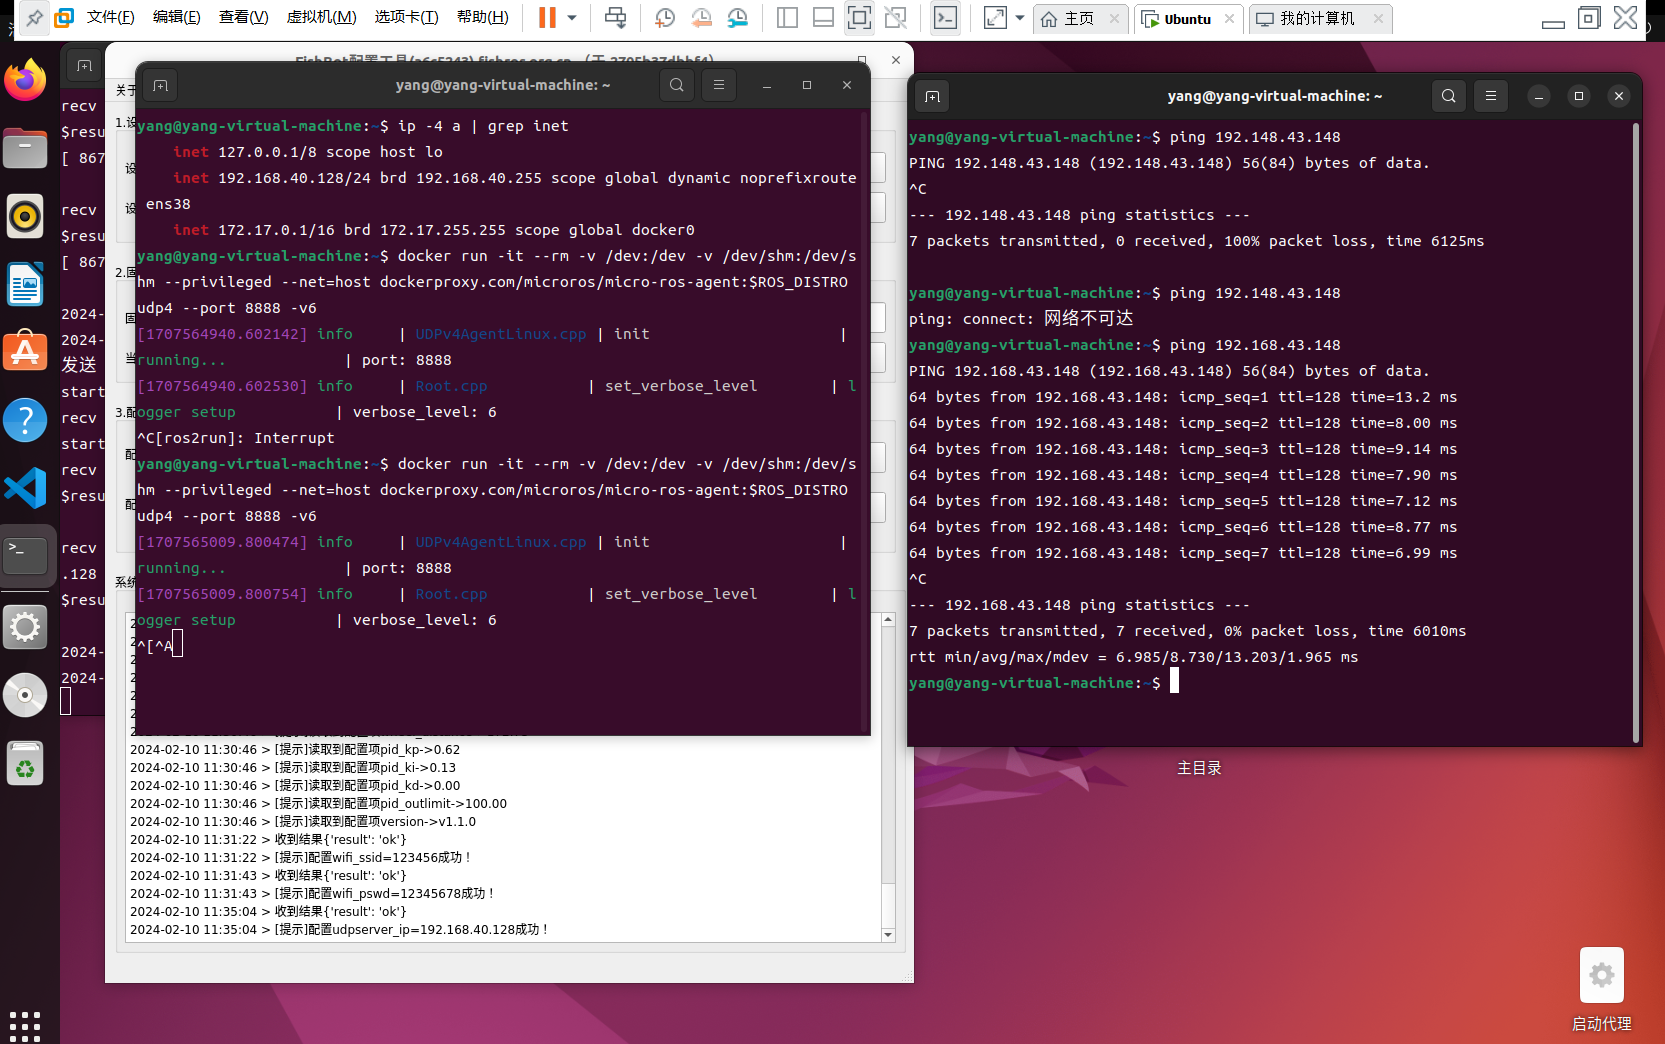
Task: Open new tab in right terminal window
Action: tap(932, 96)
